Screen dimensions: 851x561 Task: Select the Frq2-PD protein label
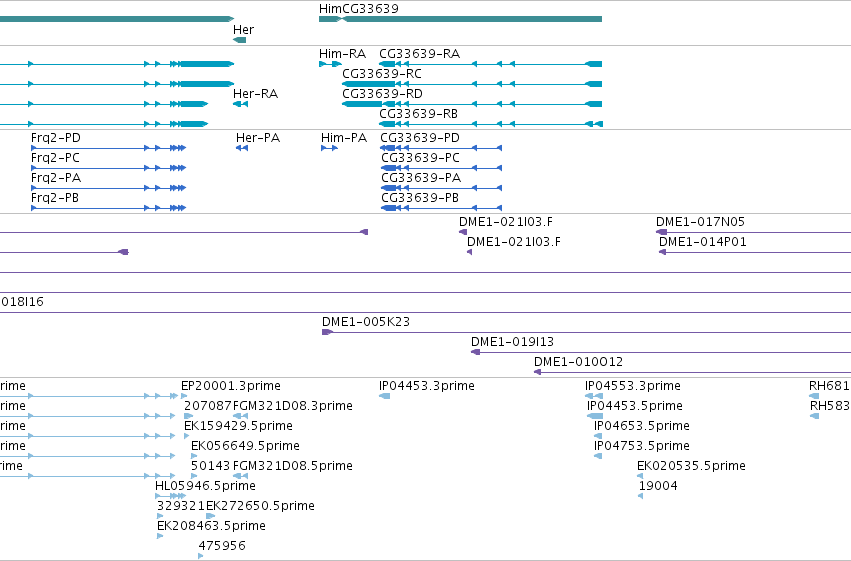(56, 138)
